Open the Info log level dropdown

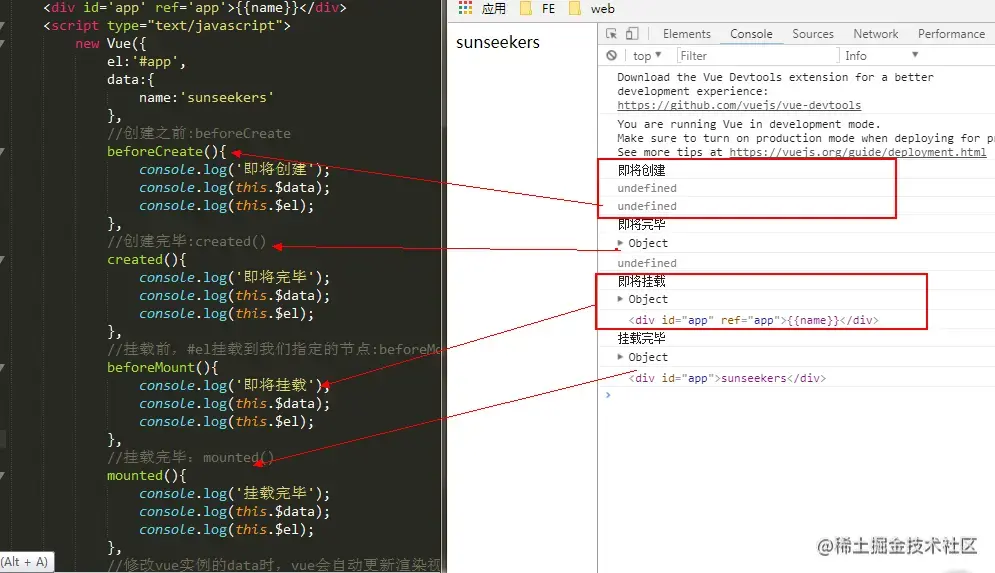click(881, 56)
